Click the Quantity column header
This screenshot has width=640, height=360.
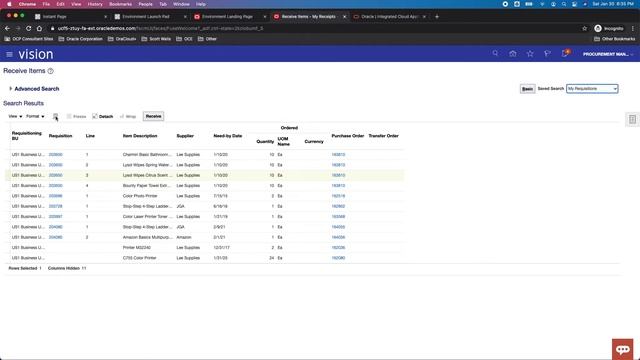[265, 142]
